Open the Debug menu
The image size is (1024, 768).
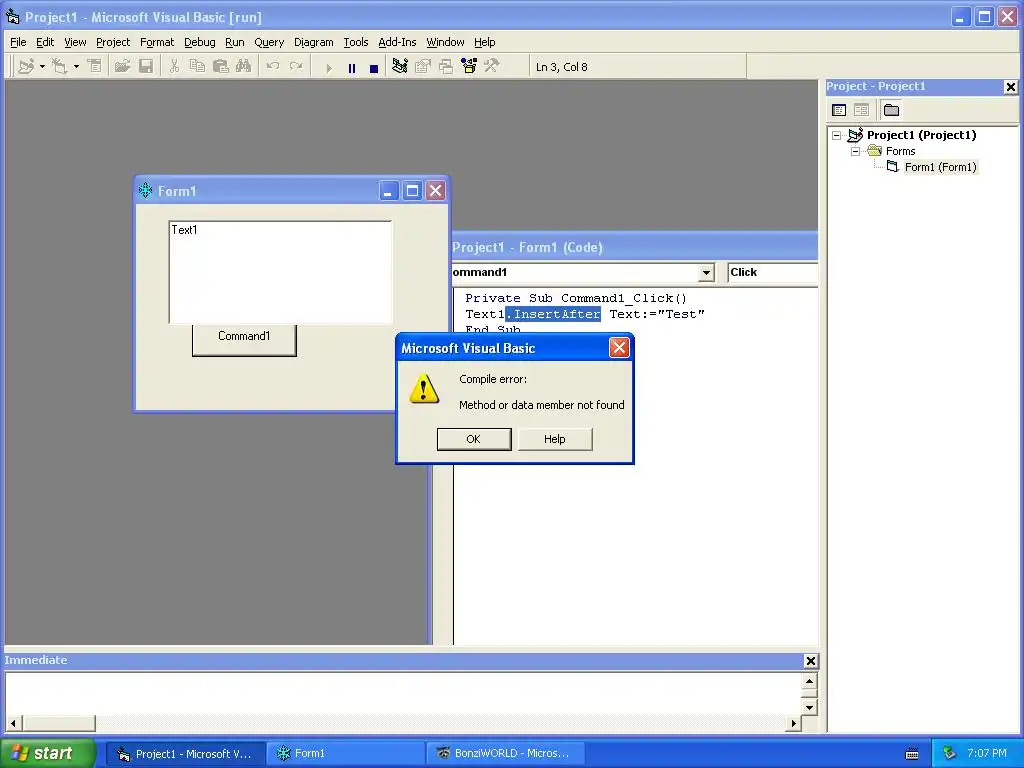200,42
